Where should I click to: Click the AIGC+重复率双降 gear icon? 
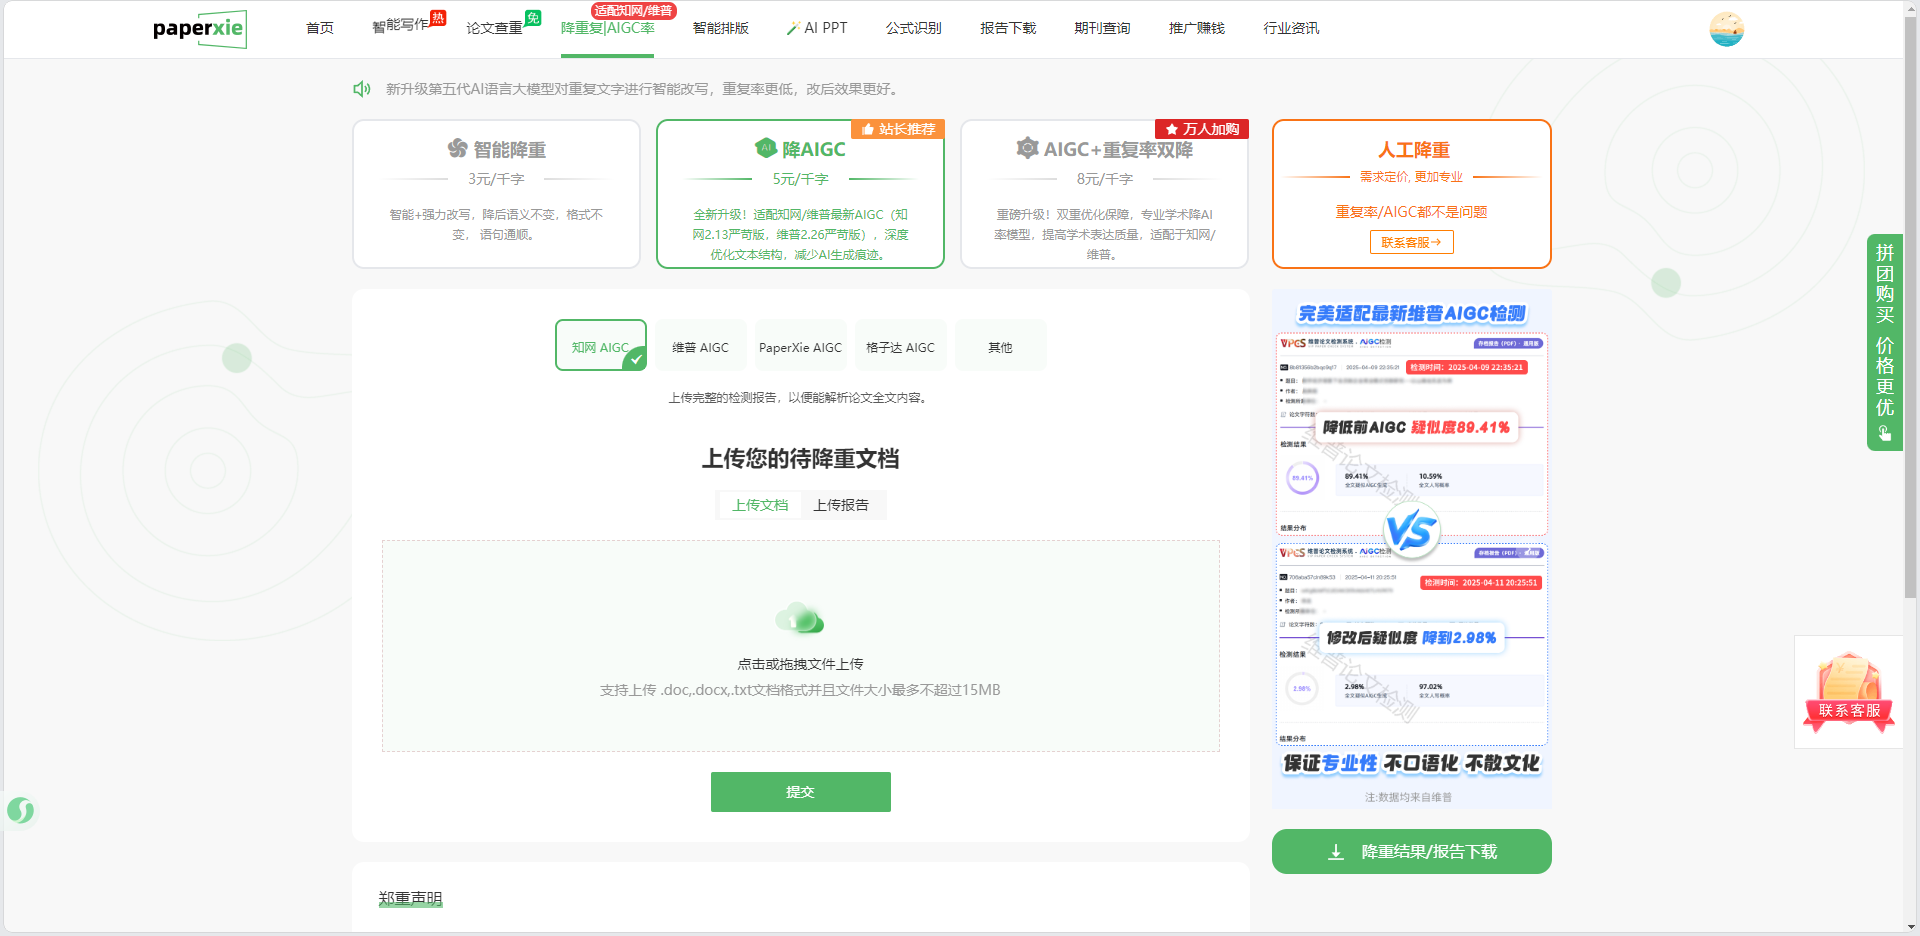point(1027,148)
